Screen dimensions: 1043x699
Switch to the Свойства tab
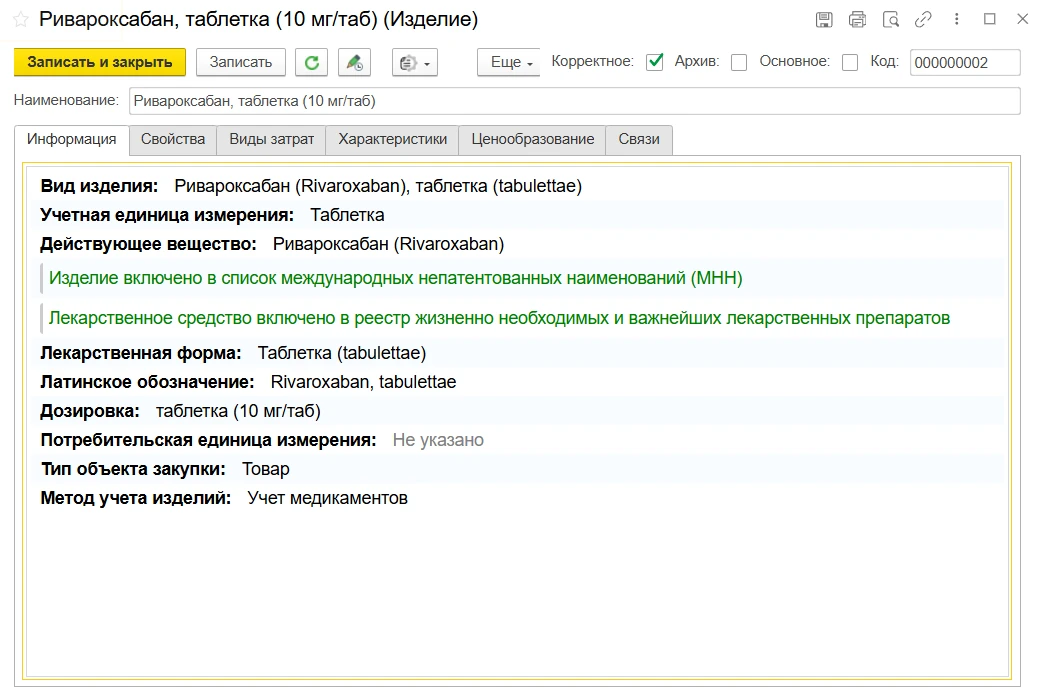pos(173,140)
